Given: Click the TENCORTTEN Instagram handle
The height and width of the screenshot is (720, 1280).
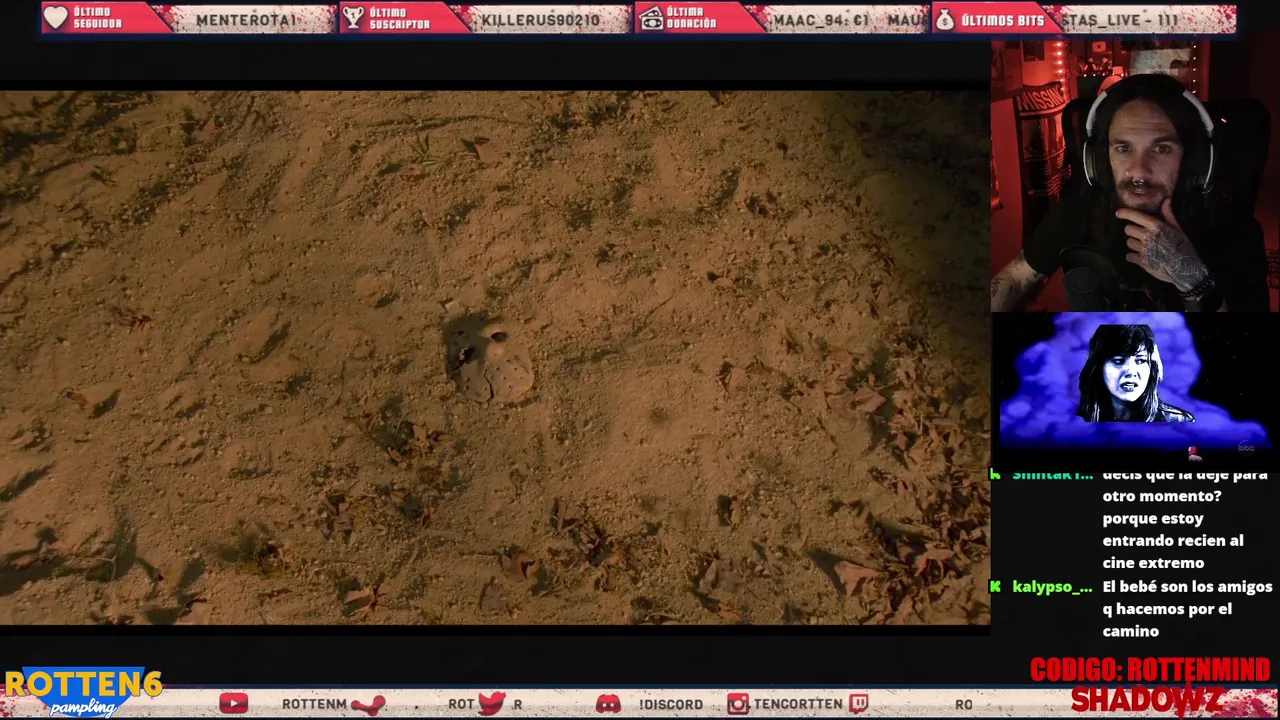Looking at the screenshot, I should coord(798,704).
